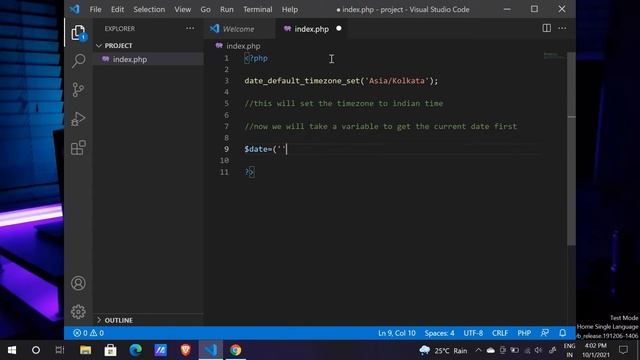Click the Visual Studio Code taskbar icon
640x360 pixels.
point(211,350)
